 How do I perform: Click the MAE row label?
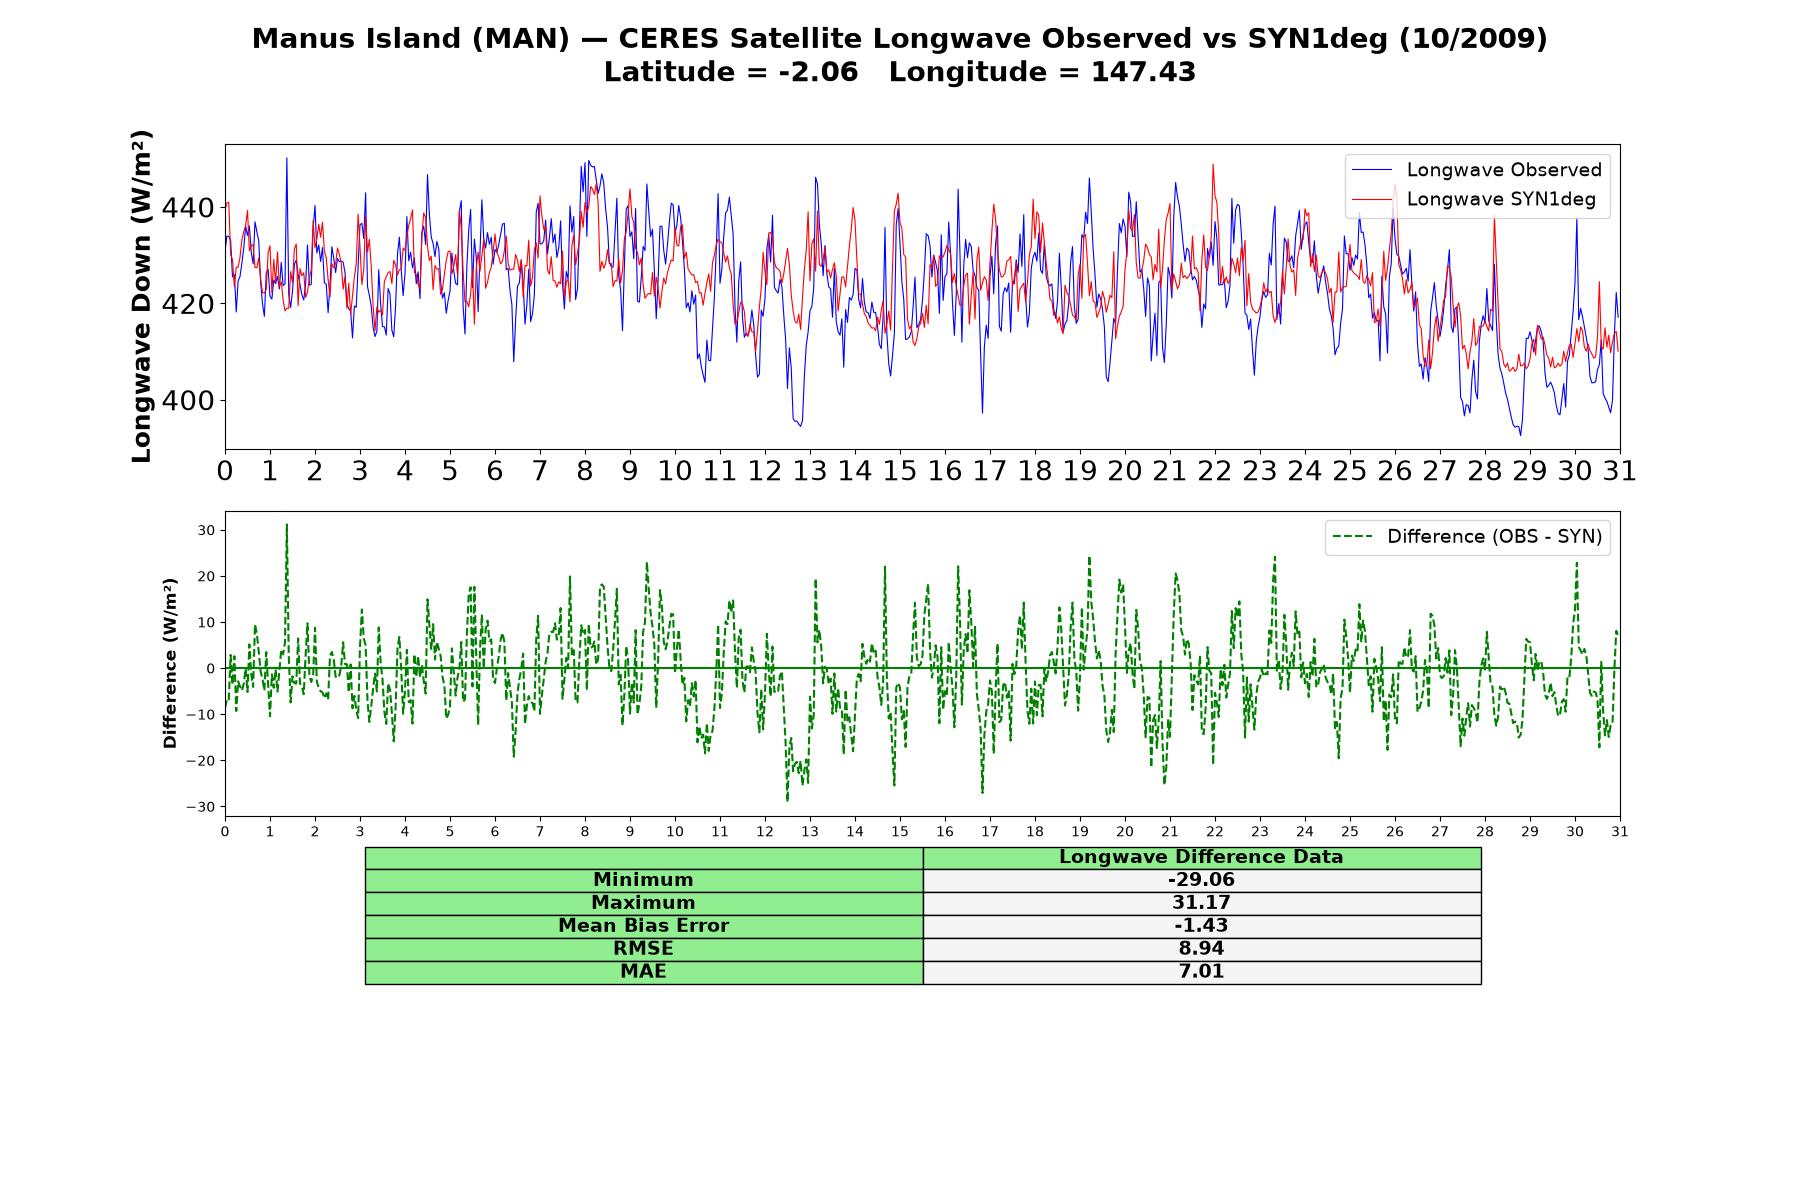tap(644, 972)
